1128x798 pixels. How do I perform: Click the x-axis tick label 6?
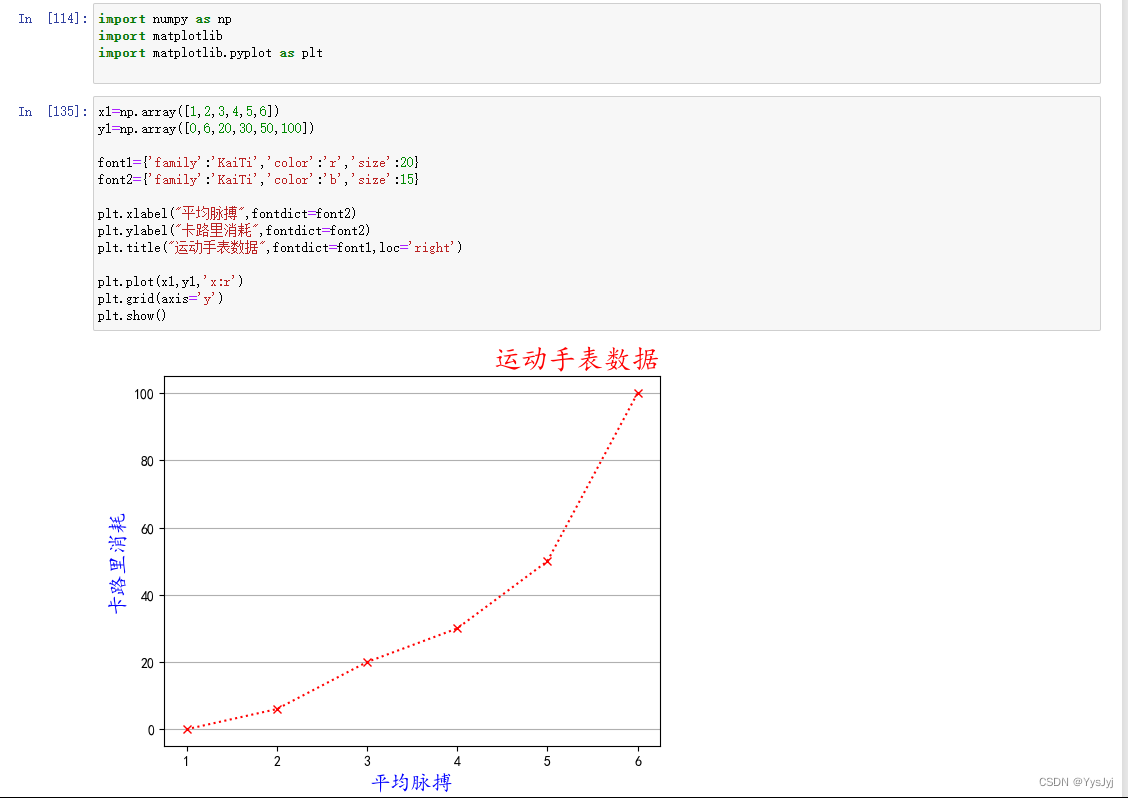click(638, 761)
